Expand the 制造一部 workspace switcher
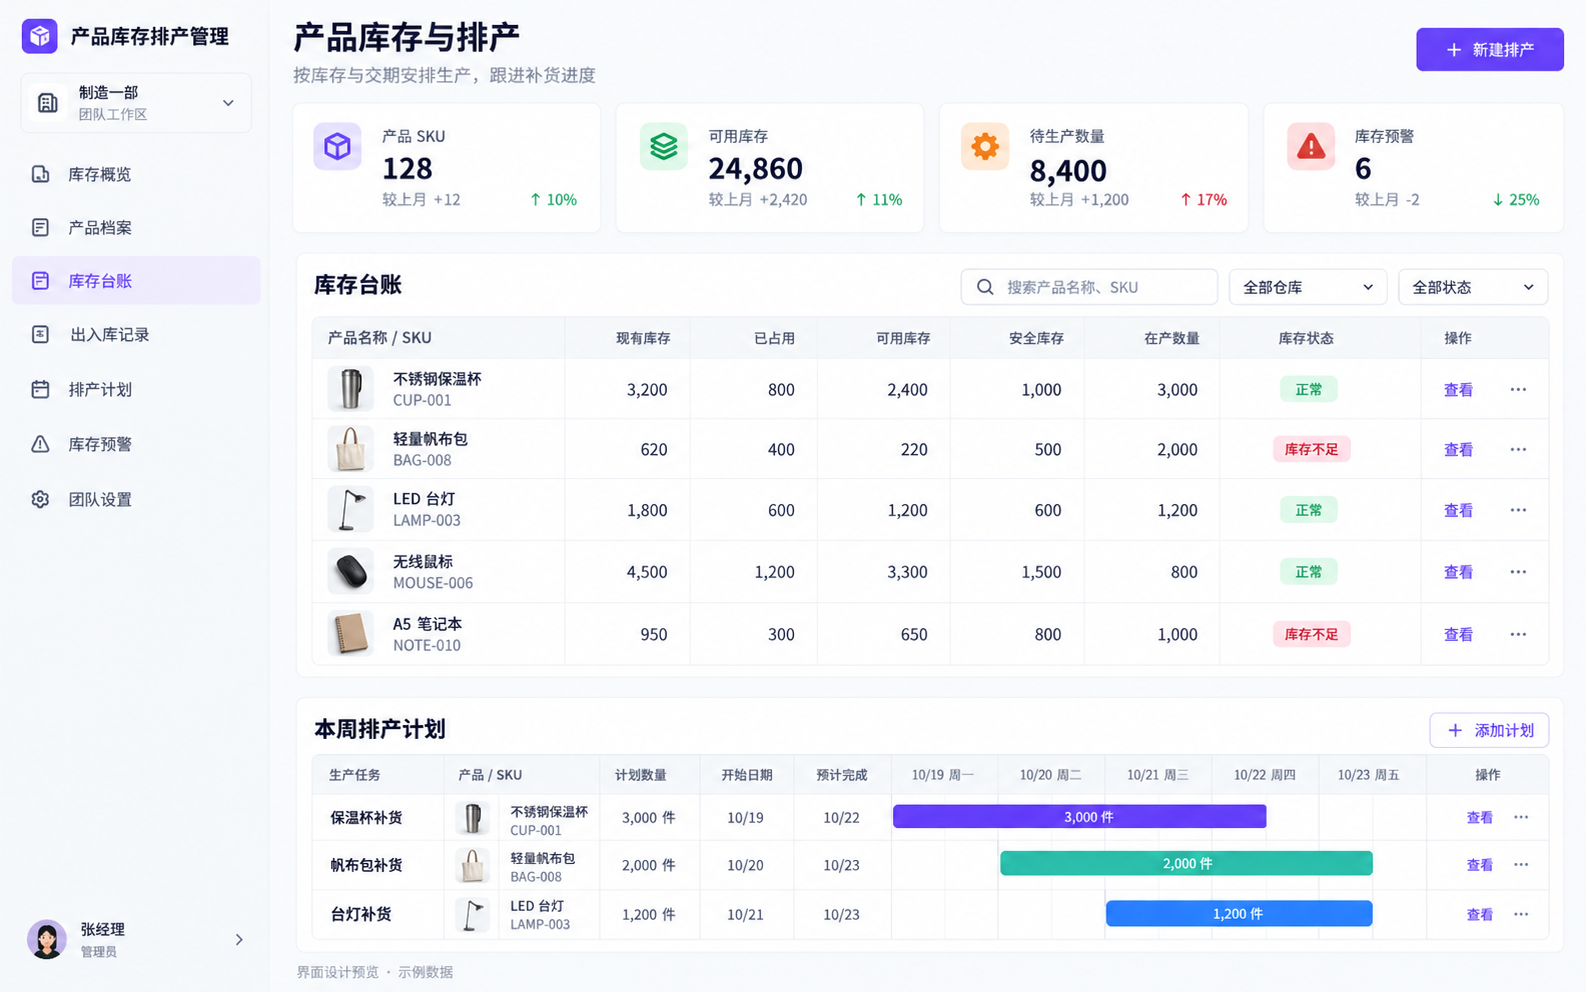Viewport: 1586px width, 992px height. pos(136,102)
